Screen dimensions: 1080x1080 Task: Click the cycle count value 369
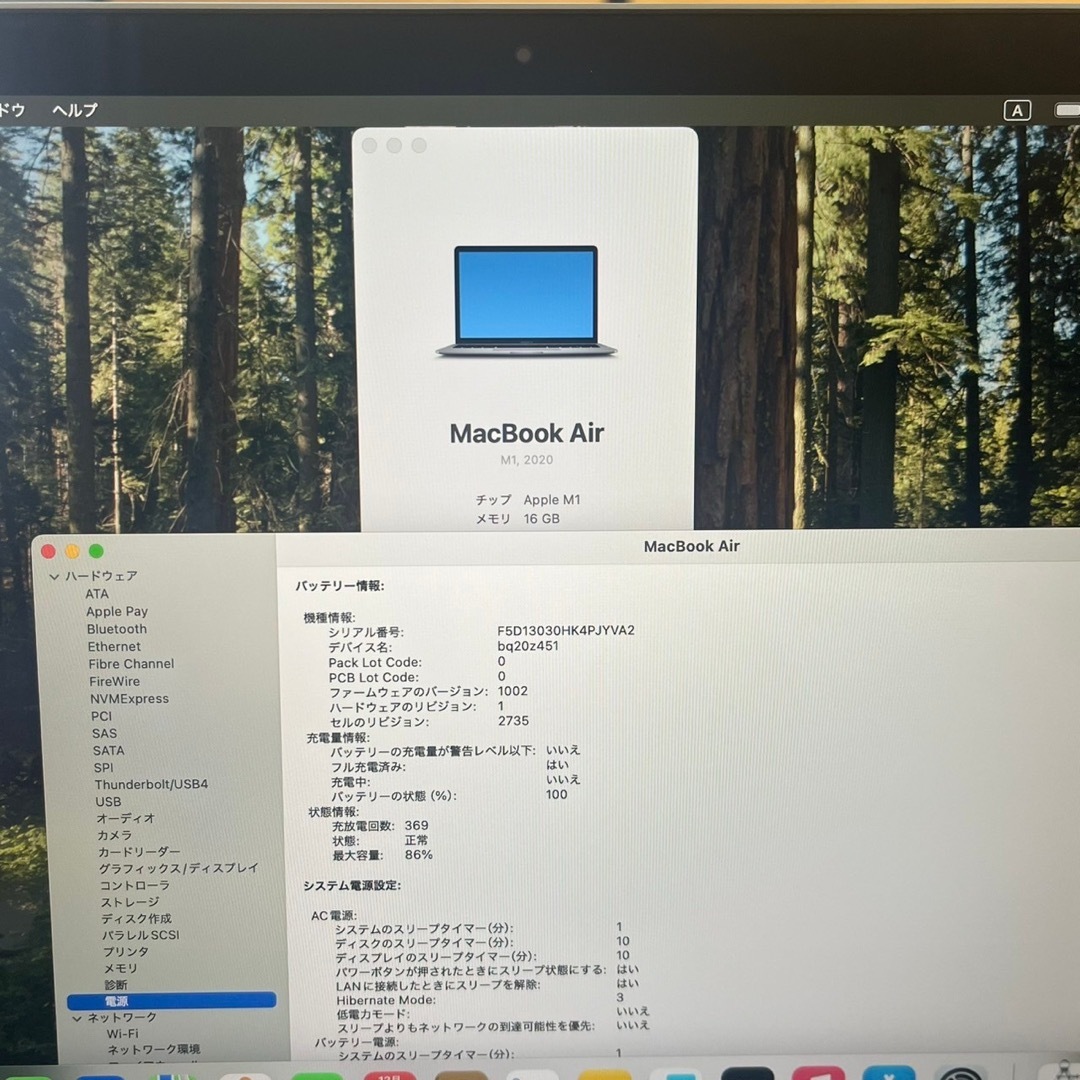click(x=416, y=825)
